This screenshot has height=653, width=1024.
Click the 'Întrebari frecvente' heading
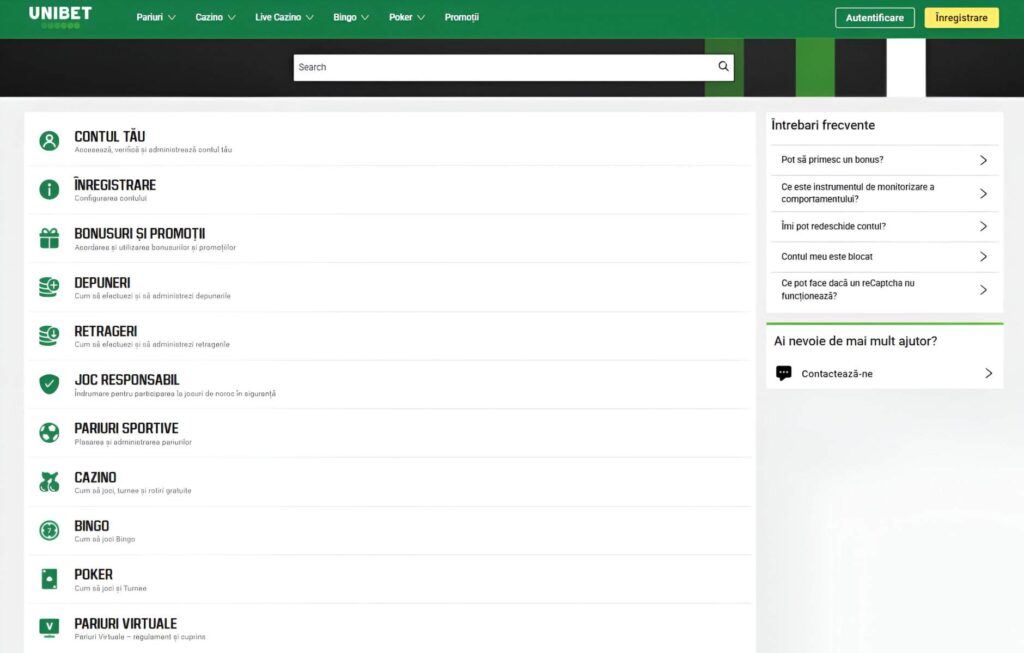tap(823, 125)
